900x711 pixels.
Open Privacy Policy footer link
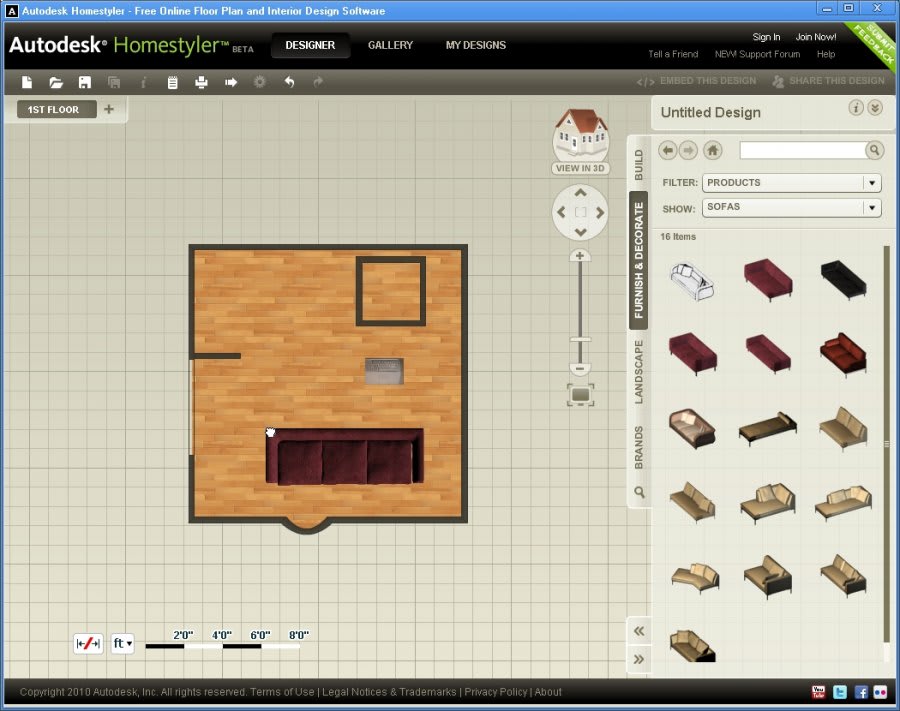(x=495, y=692)
